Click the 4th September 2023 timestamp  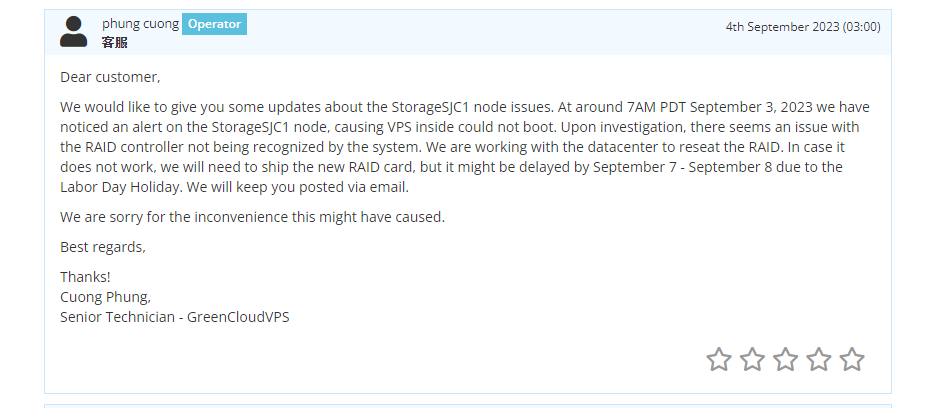pyautogui.click(x=802, y=27)
